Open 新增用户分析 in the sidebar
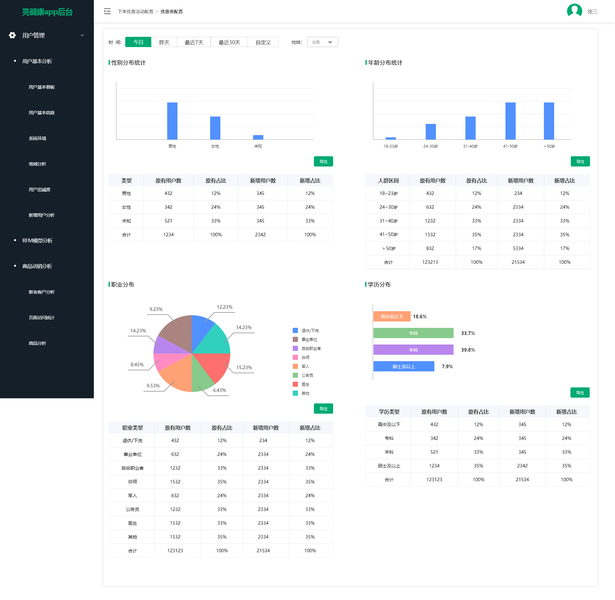Image resolution: width=615 pixels, height=600 pixels. click(42, 215)
